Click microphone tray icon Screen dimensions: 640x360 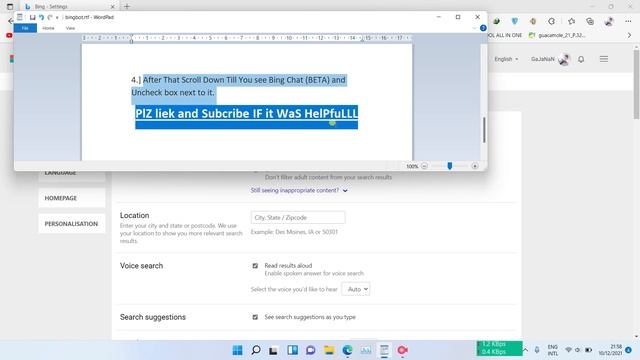coord(537,350)
